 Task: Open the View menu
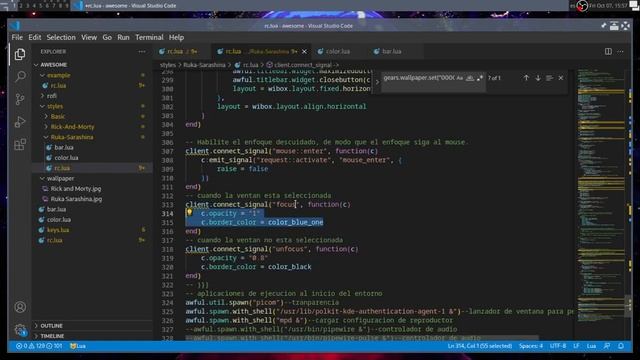click(x=89, y=37)
